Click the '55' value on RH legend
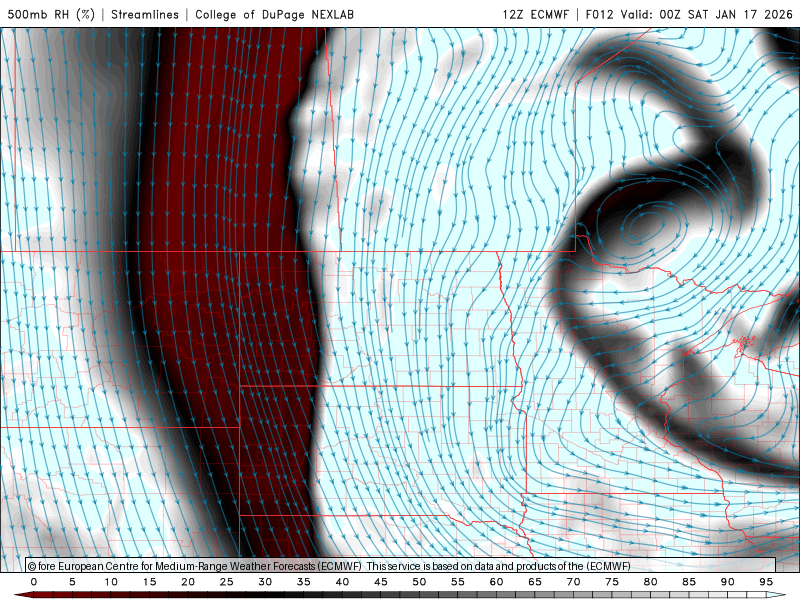The height and width of the screenshot is (600, 800). click(x=458, y=582)
